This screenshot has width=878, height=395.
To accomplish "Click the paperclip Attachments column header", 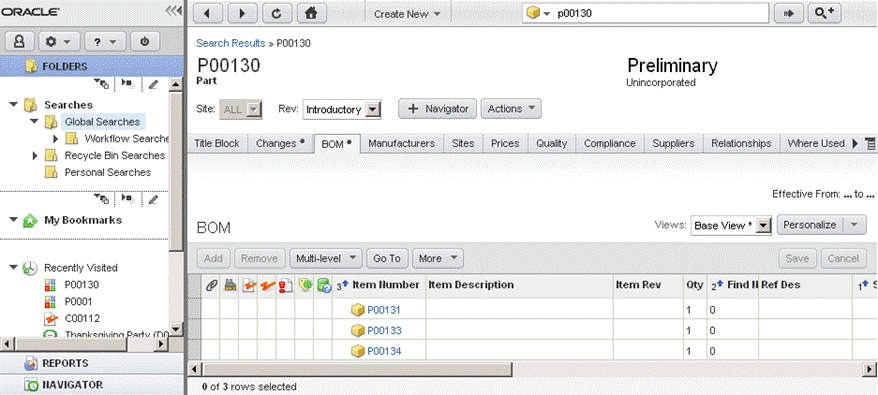I will [211, 285].
